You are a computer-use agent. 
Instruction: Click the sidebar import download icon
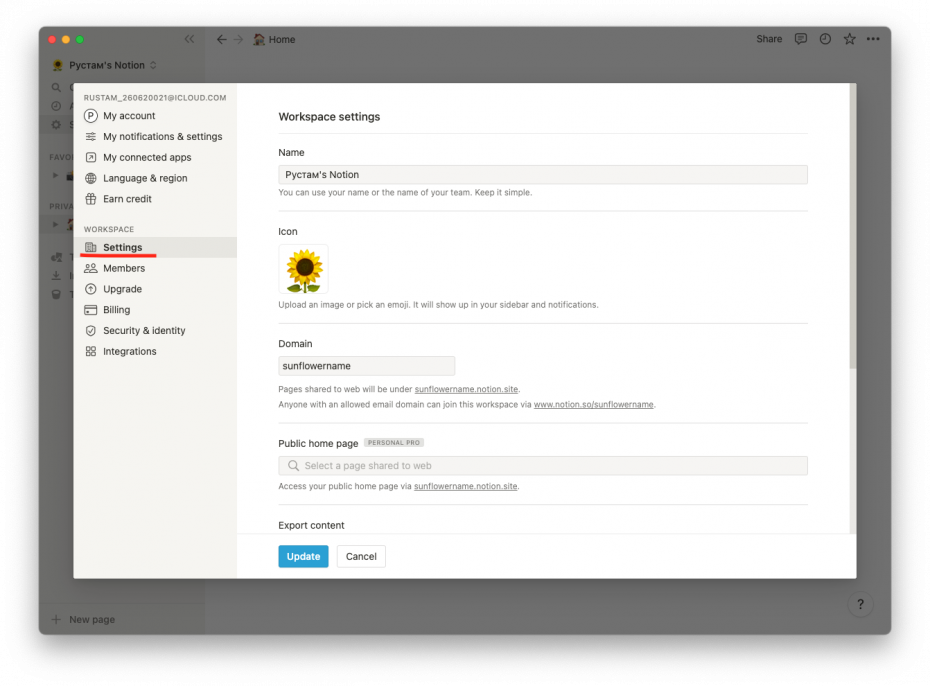pyautogui.click(x=56, y=275)
